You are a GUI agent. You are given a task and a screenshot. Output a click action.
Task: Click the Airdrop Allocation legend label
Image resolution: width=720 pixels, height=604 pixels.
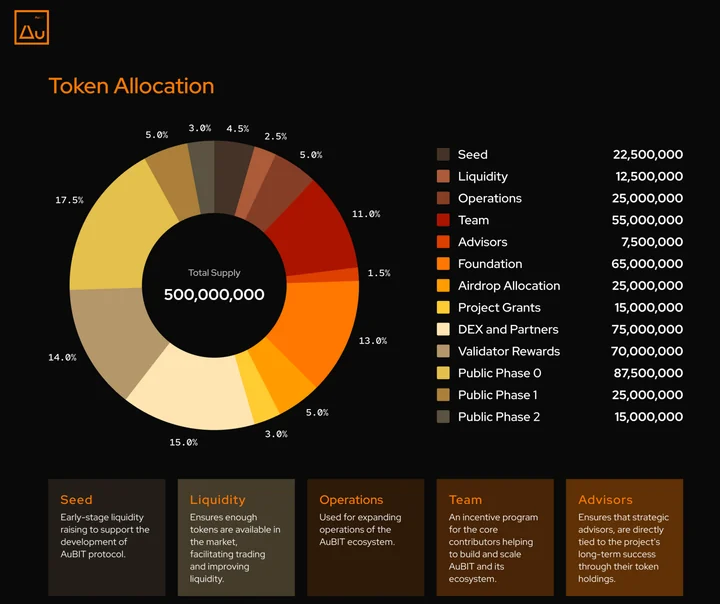509,286
